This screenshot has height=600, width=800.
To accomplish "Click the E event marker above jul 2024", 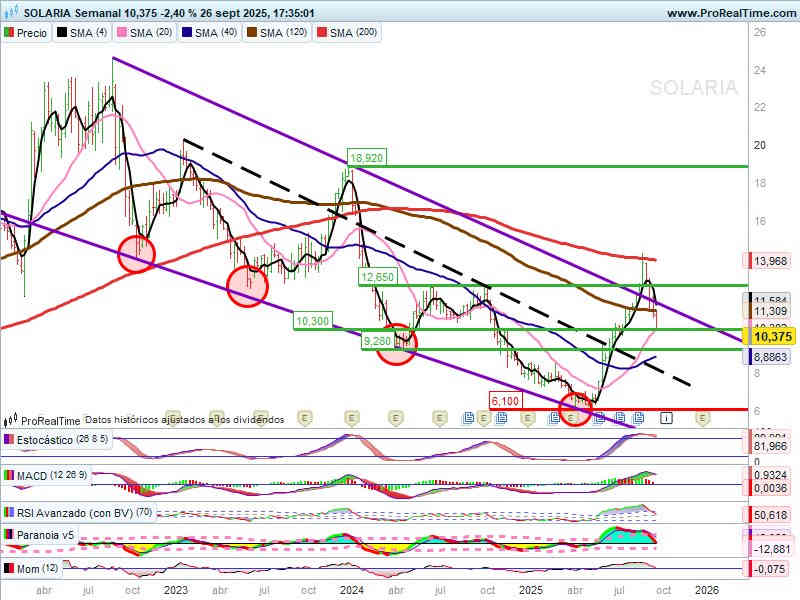I will (440, 418).
